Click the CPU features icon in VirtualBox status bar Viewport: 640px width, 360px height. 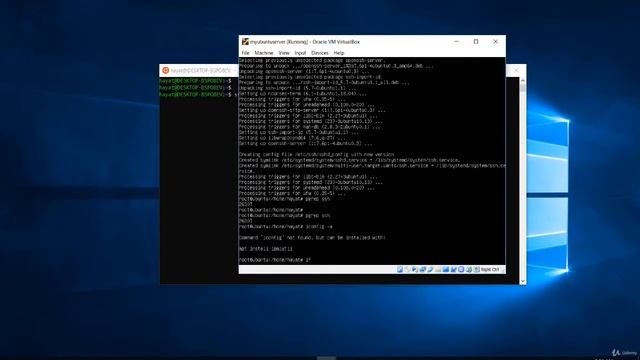tap(461, 269)
